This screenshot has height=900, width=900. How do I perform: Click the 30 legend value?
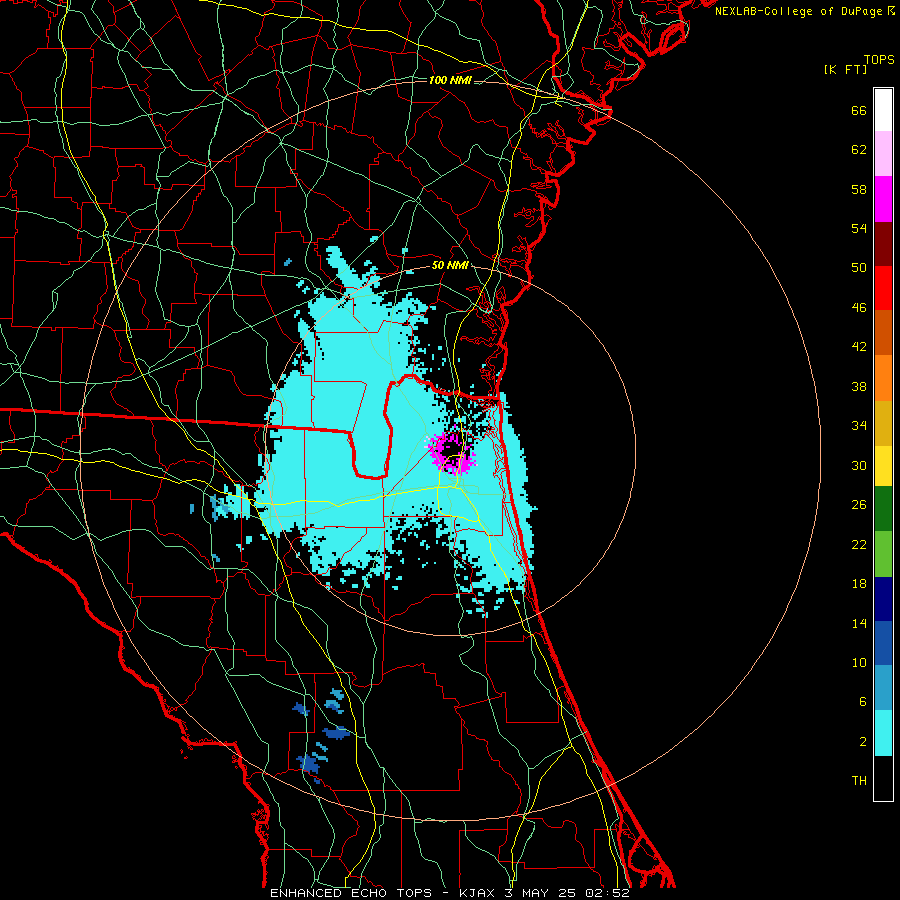click(x=859, y=465)
